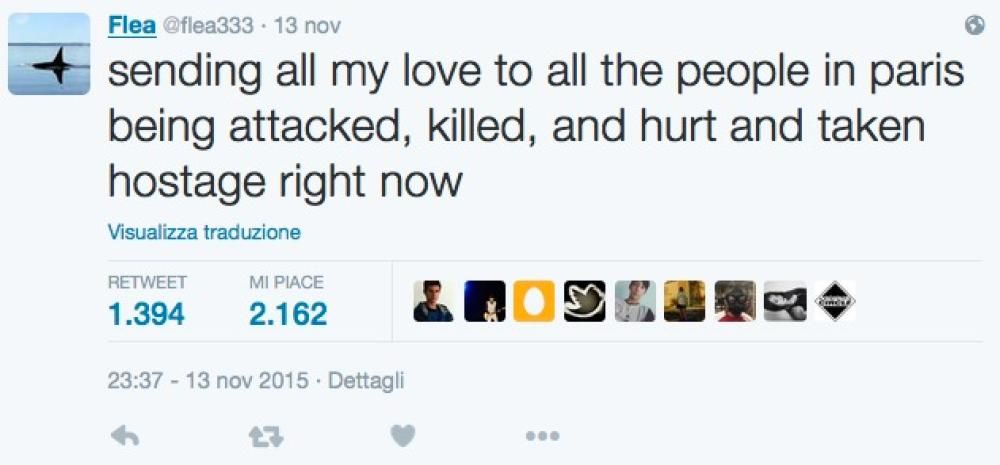
Task: Click the guitarist on dark stage avatar
Action: (484, 301)
